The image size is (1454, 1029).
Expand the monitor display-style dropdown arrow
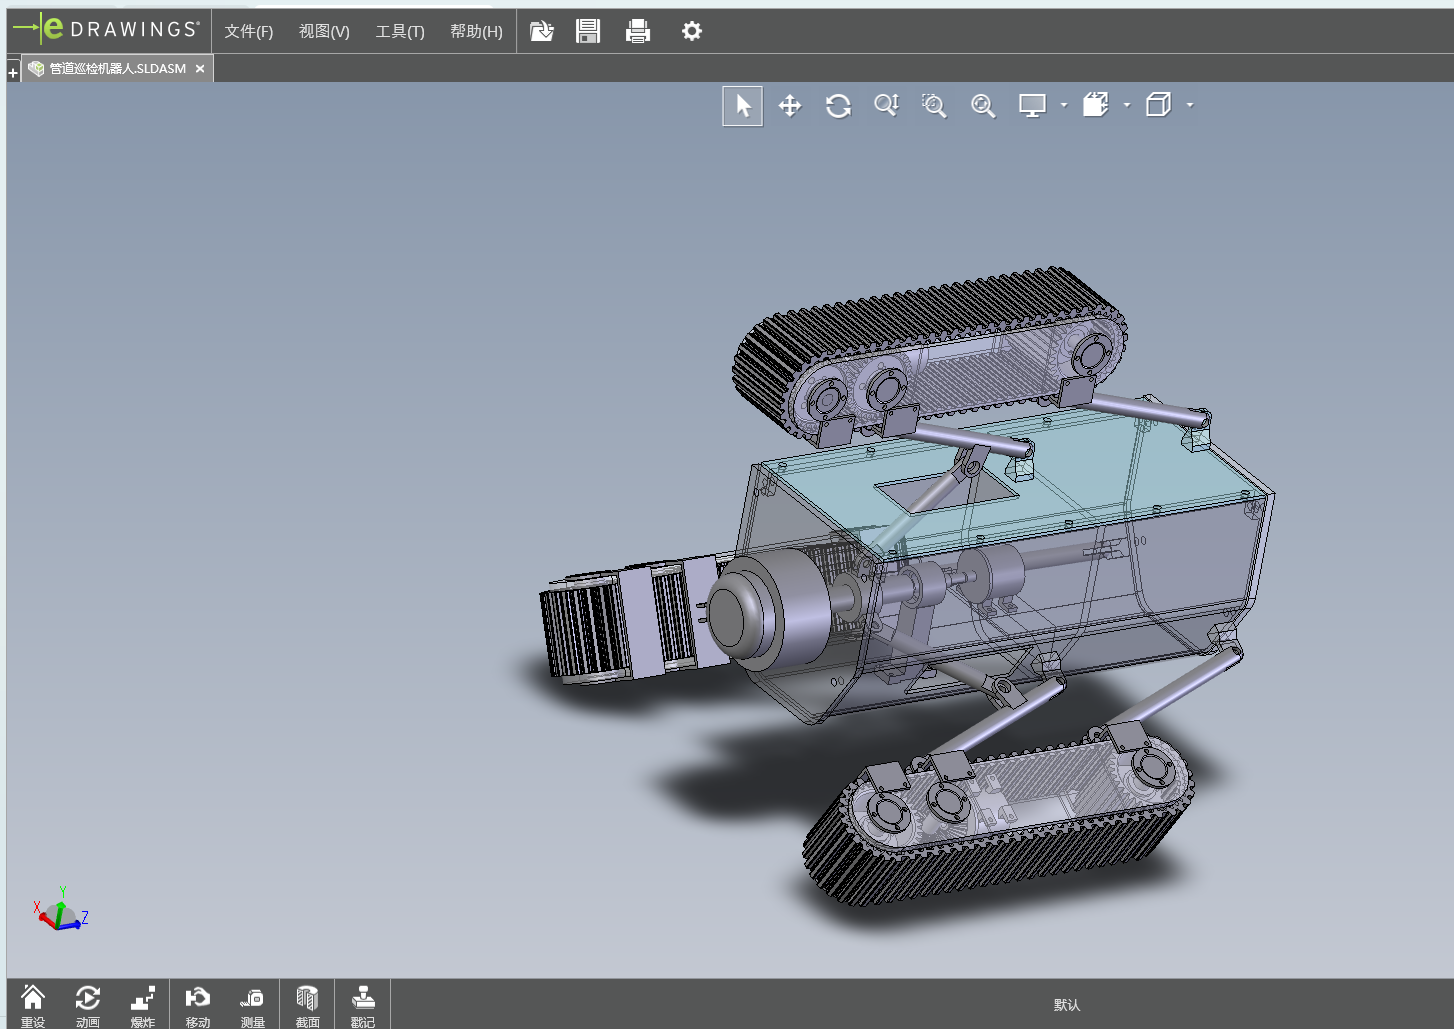[1064, 105]
